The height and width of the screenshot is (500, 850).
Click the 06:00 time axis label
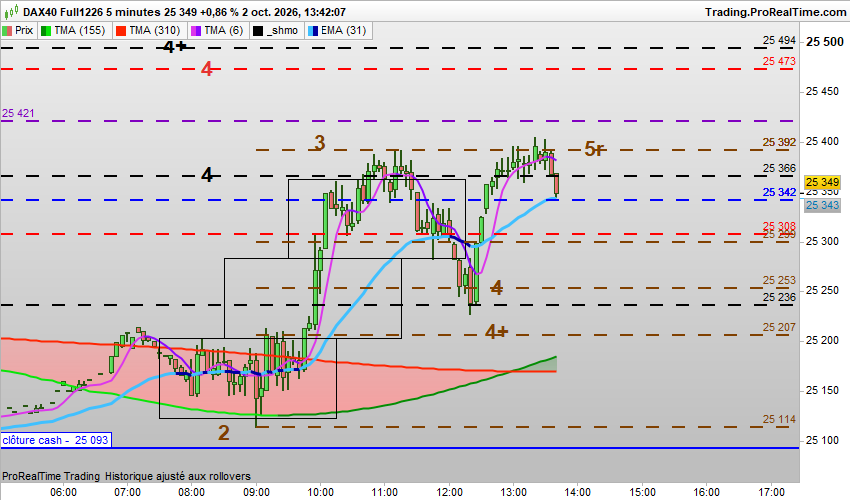(x=63, y=492)
